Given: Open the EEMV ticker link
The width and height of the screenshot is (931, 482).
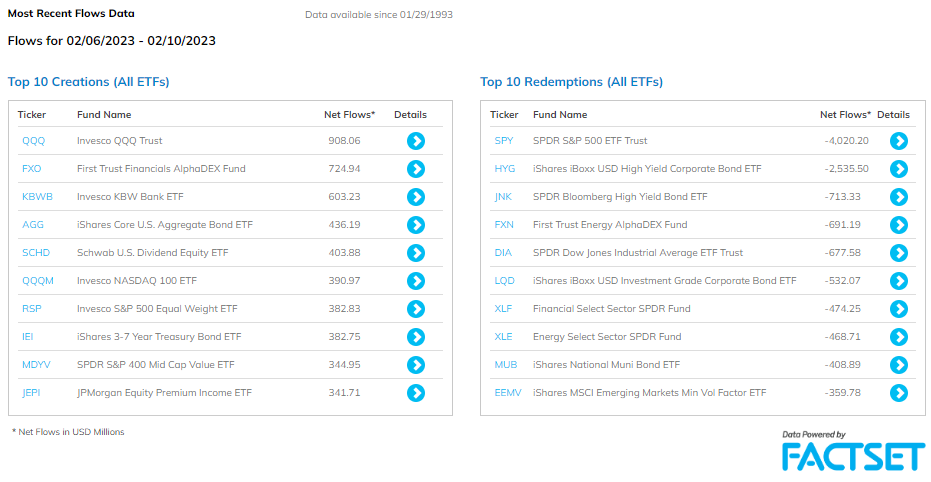Looking at the screenshot, I should (508, 392).
